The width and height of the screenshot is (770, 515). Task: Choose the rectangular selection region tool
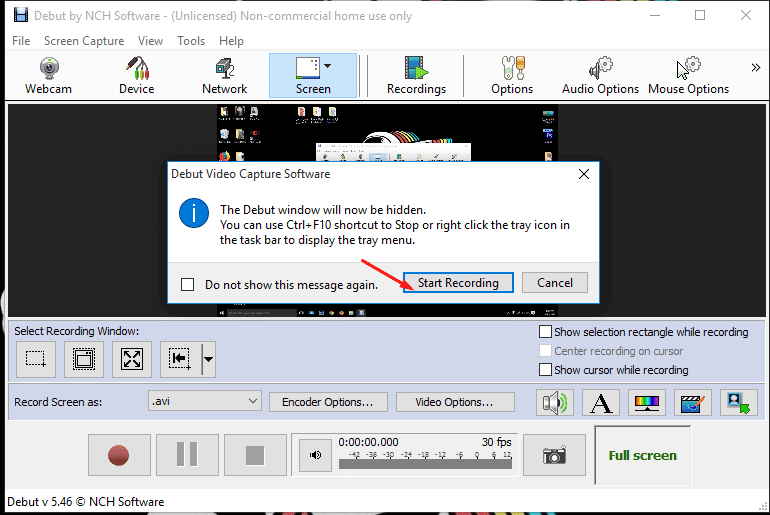click(36, 358)
